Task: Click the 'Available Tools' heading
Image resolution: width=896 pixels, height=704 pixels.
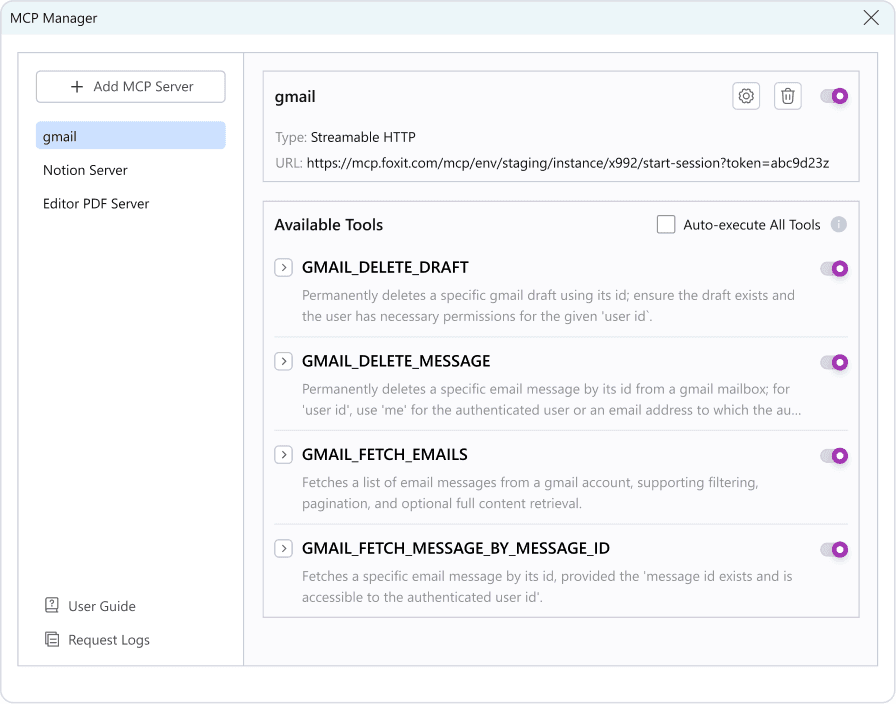Action: pyautogui.click(x=329, y=225)
